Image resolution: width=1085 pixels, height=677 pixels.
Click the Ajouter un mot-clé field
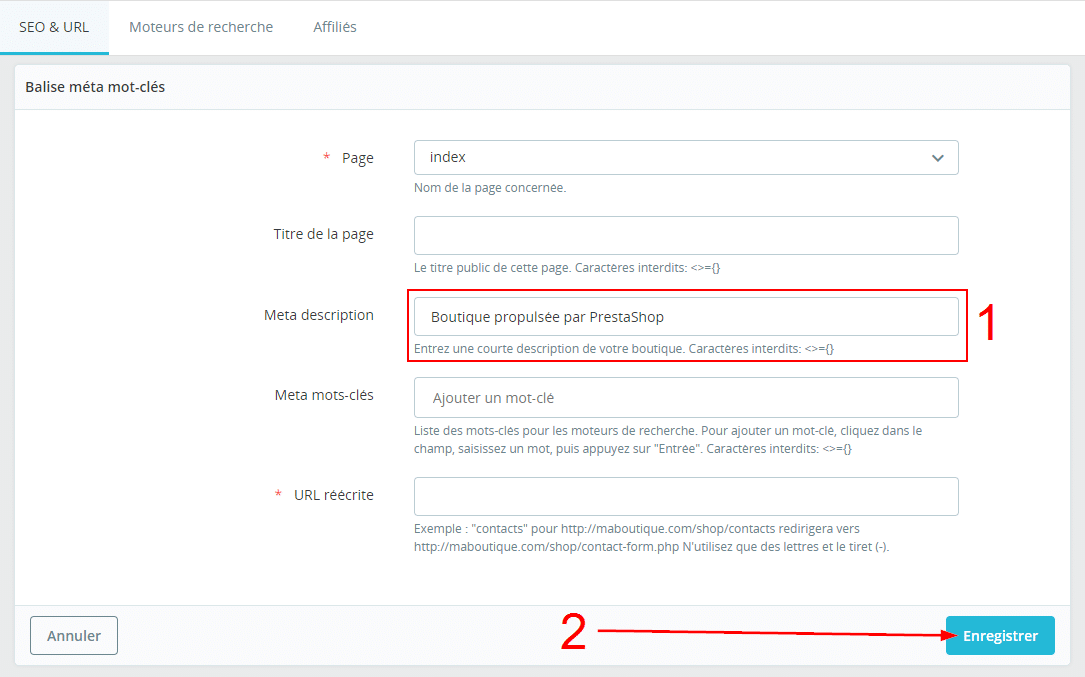click(x=686, y=397)
